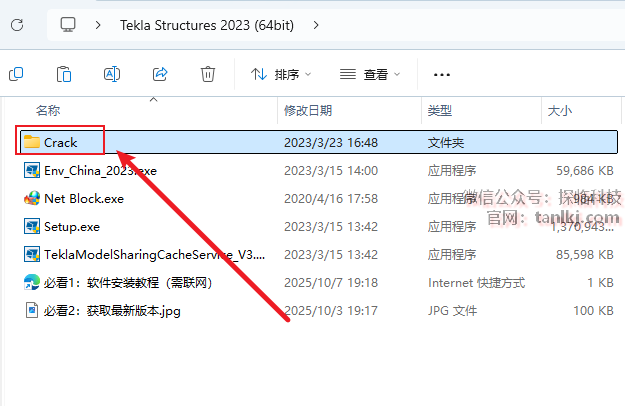Open the 排序 sort dropdown
The image size is (625, 406).
[x=281, y=74]
